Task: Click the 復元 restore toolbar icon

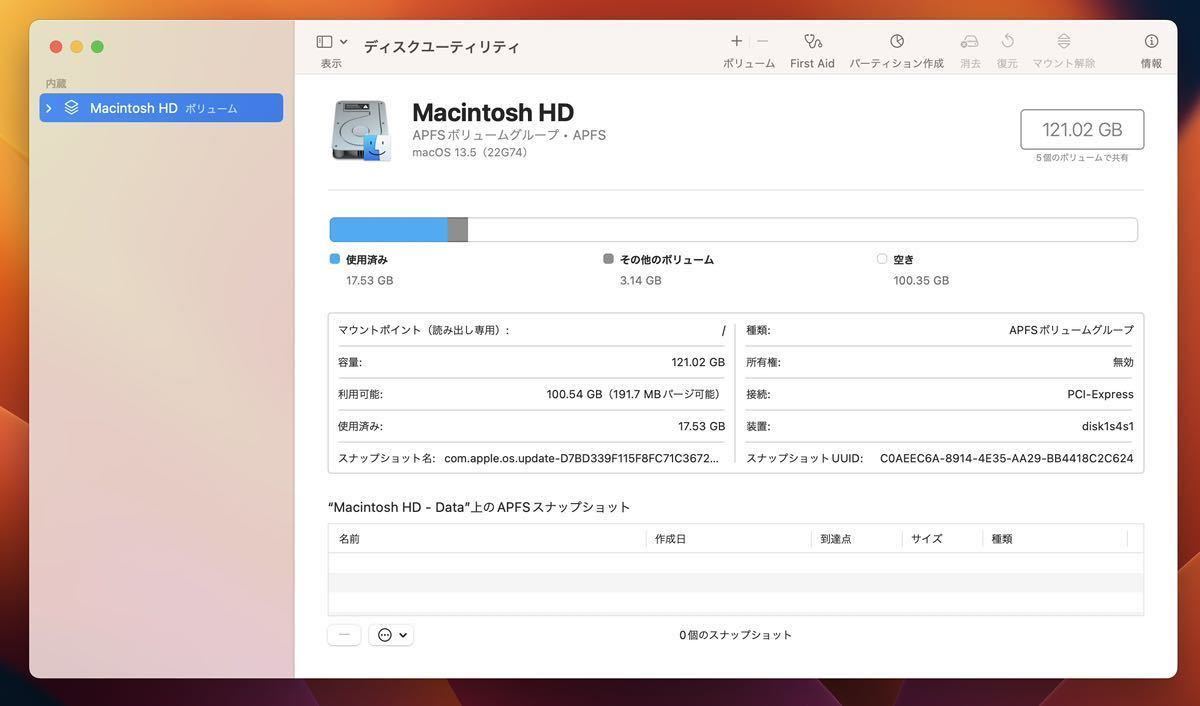Action: [1008, 41]
